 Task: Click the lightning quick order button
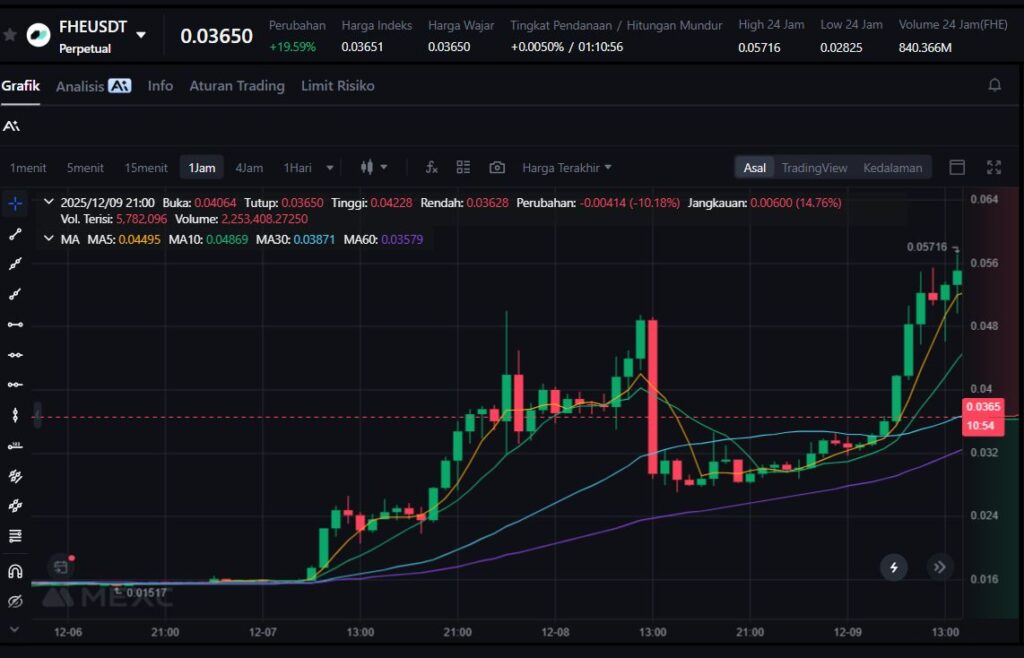tap(894, 568)
